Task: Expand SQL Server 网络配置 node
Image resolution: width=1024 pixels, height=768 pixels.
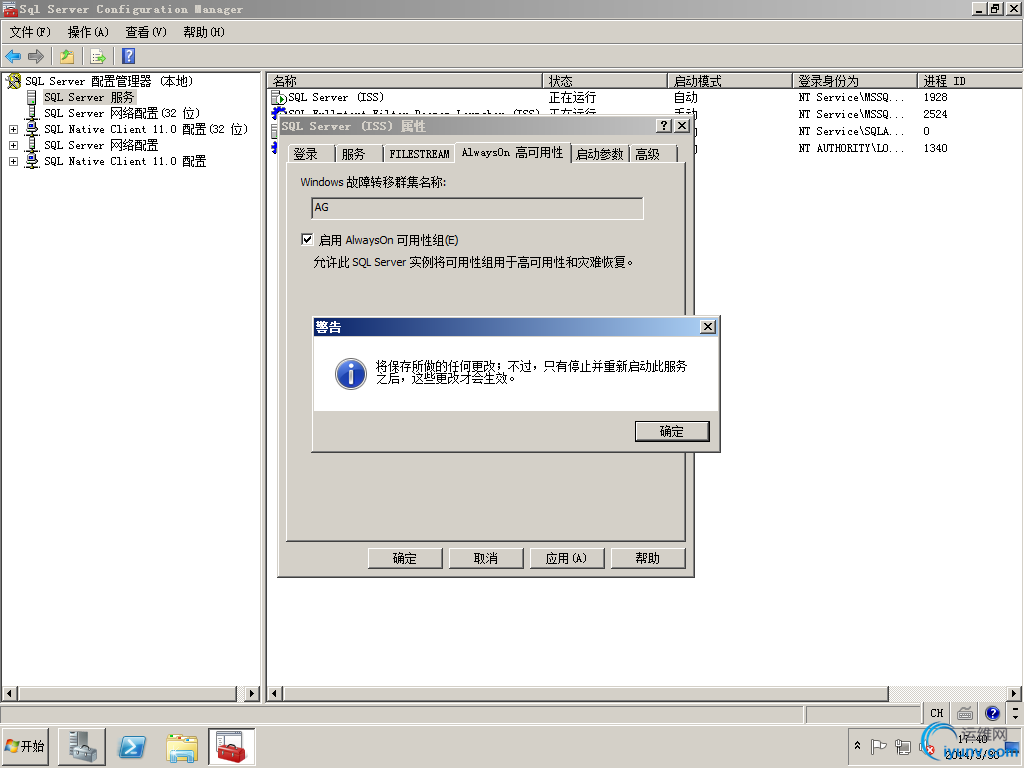Action: click(13, 145)
